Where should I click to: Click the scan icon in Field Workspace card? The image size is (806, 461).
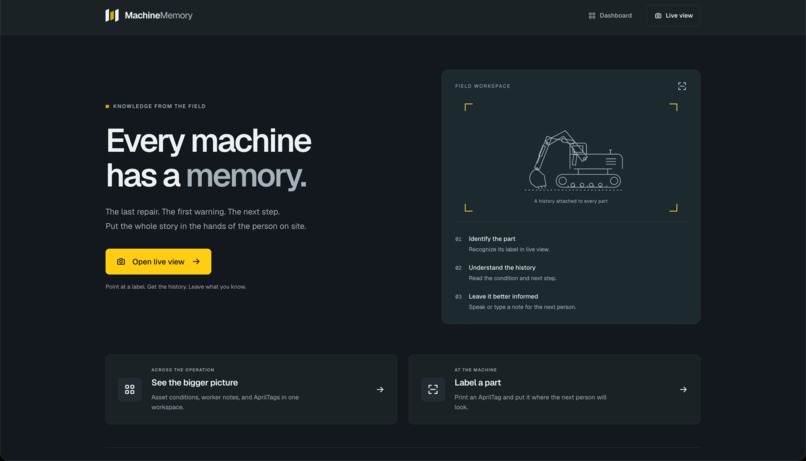tap(682, 86)
